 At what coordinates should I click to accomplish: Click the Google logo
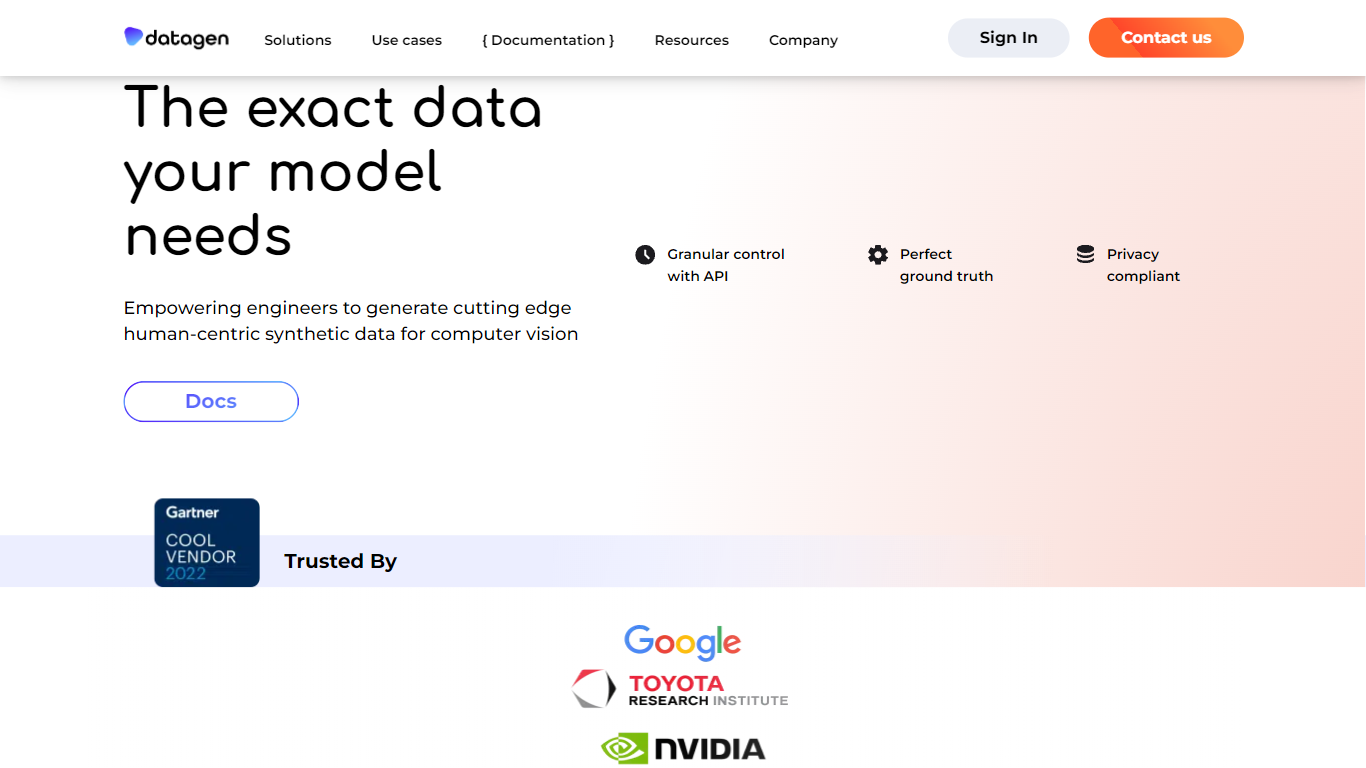click(682, 642)
